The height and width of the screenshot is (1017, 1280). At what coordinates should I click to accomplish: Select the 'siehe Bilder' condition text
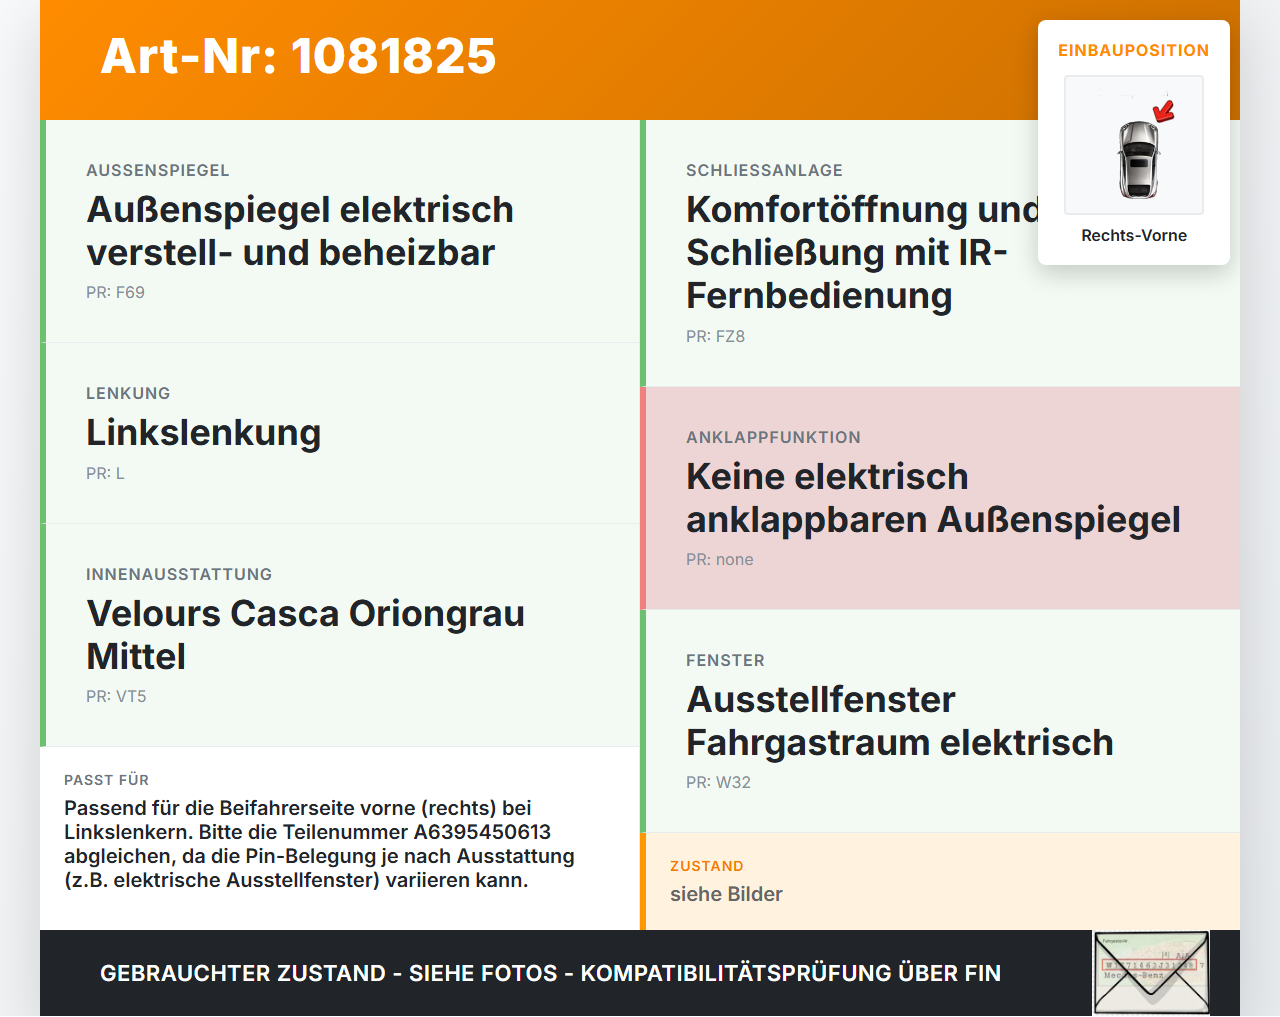pos(726,894)
